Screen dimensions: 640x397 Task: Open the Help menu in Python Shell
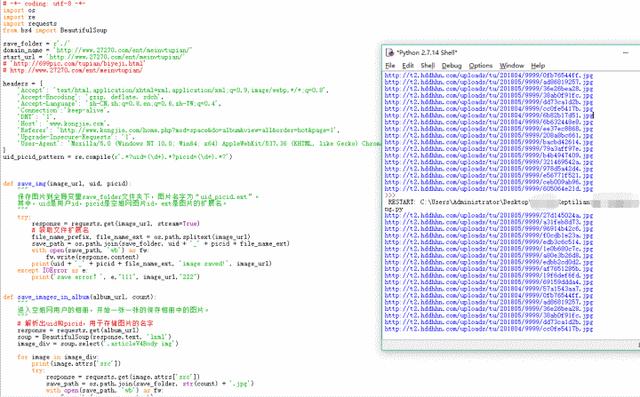538,66
